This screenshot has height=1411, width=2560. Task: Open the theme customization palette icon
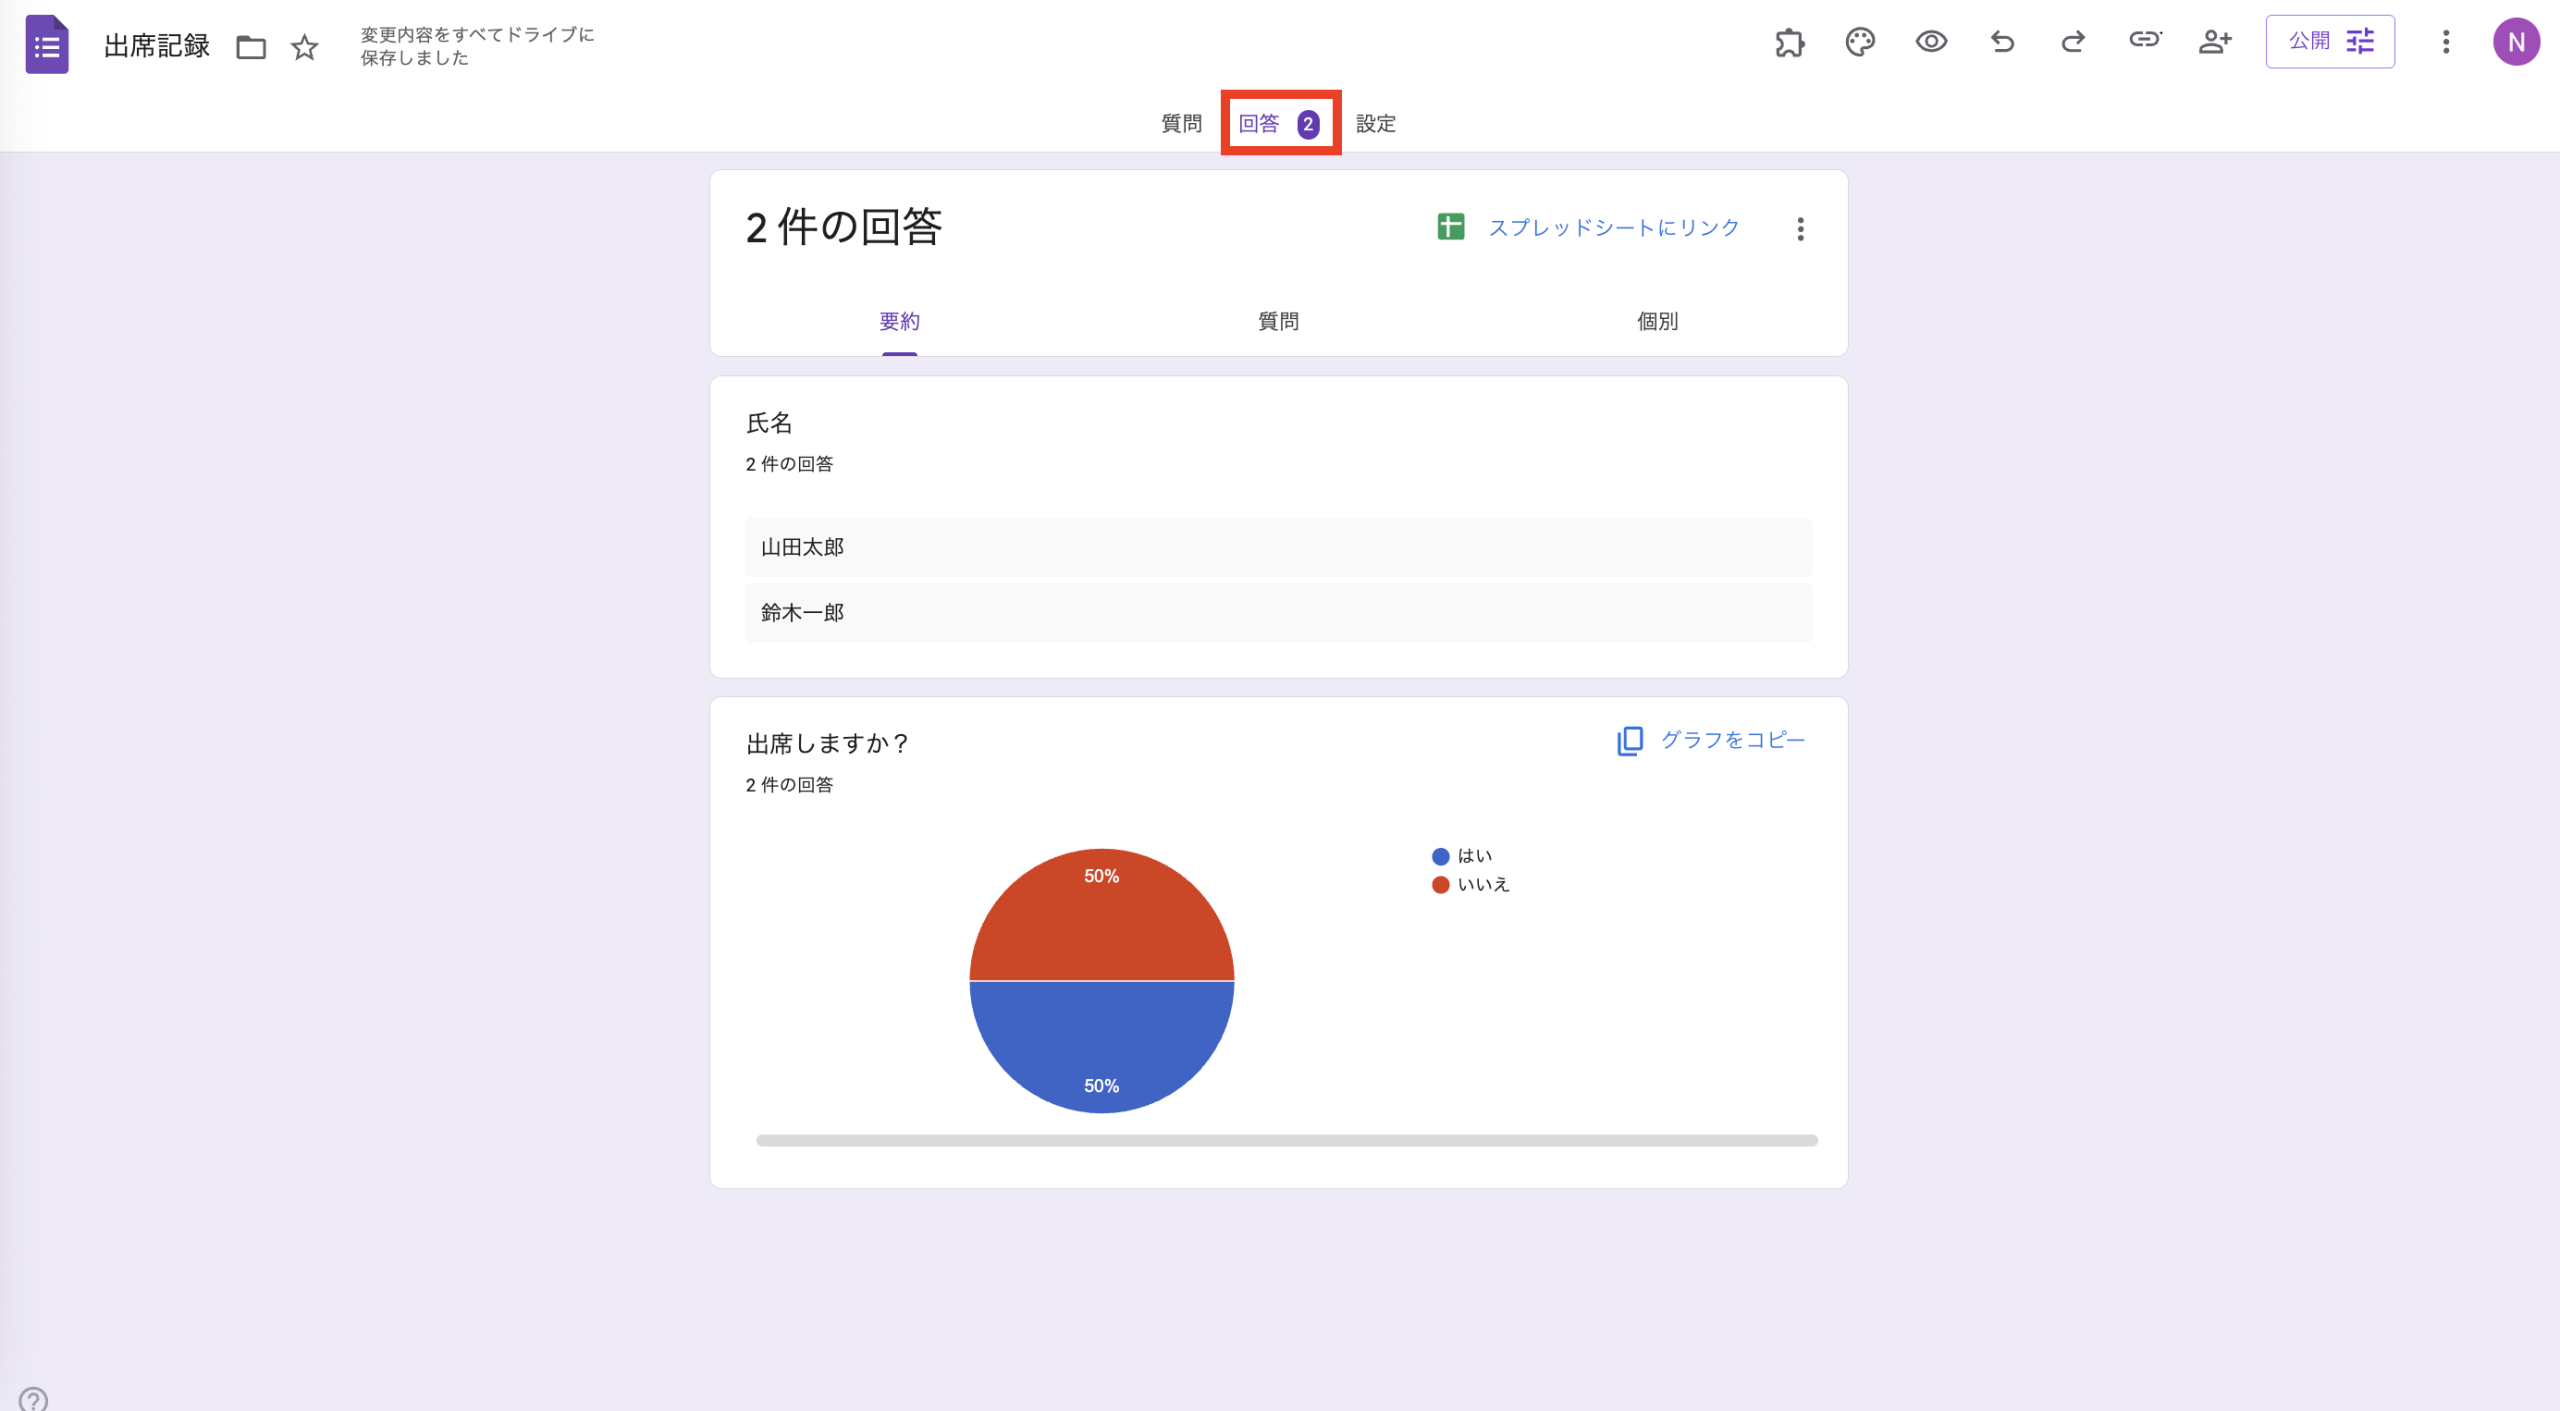tap(1861, 42)
